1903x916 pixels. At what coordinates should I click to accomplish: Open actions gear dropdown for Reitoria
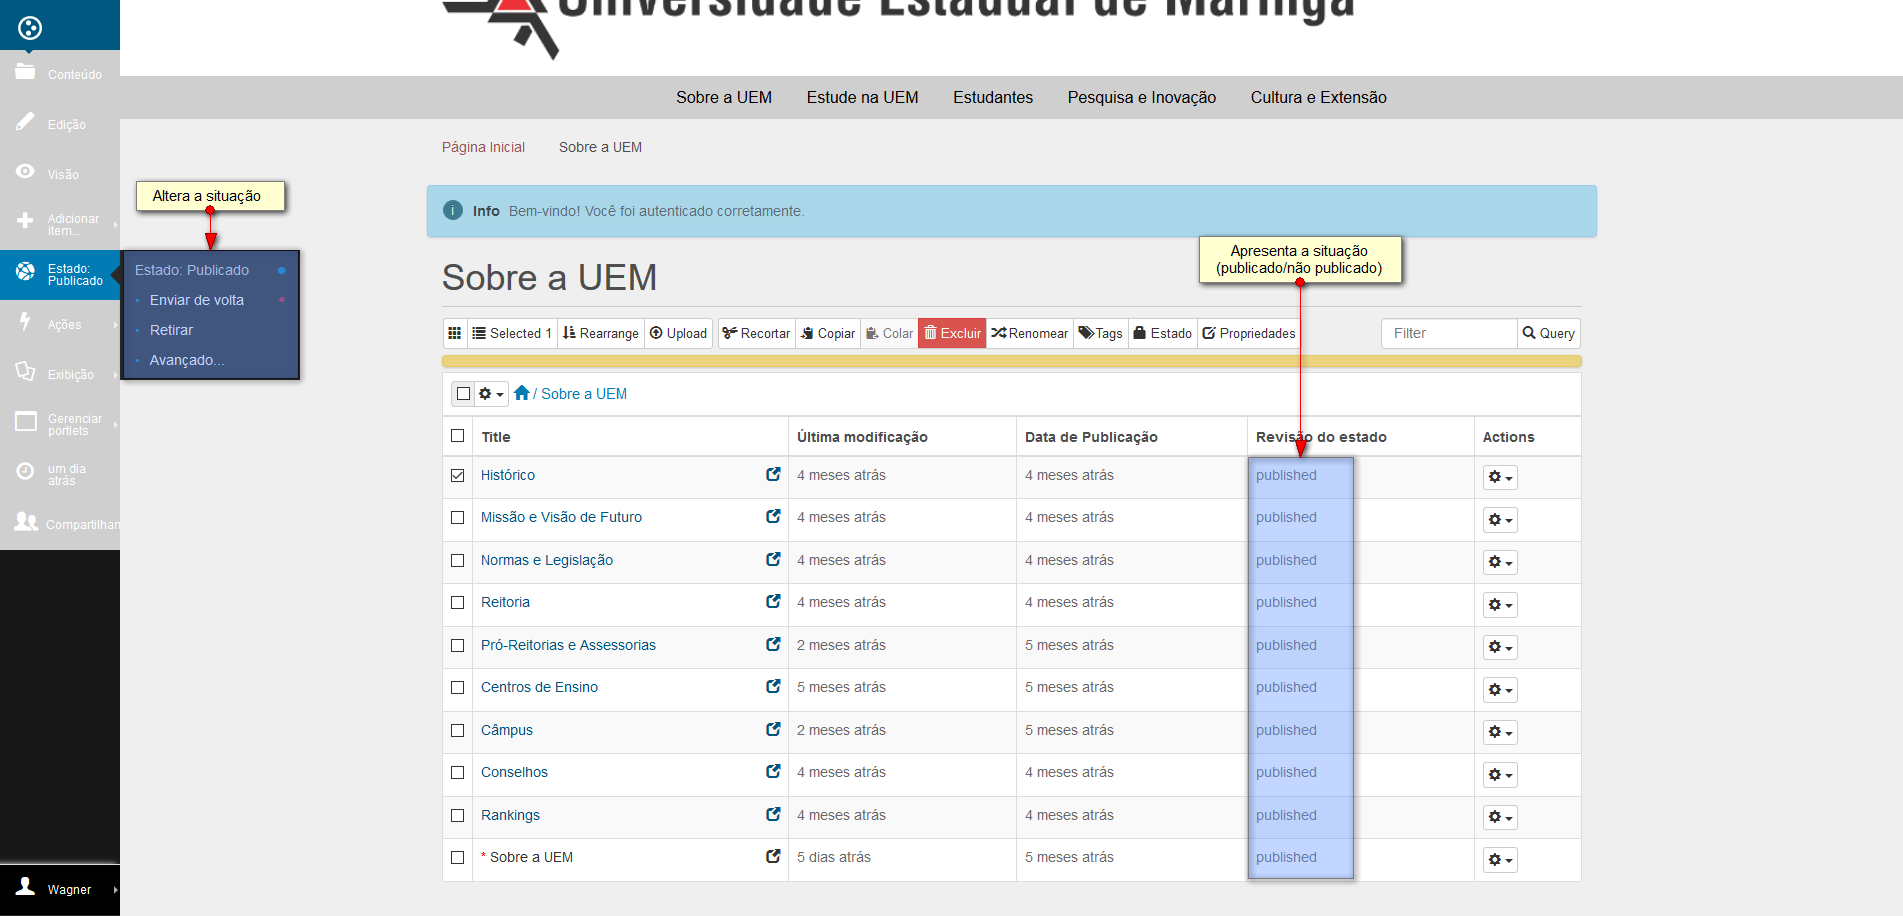1500,605
